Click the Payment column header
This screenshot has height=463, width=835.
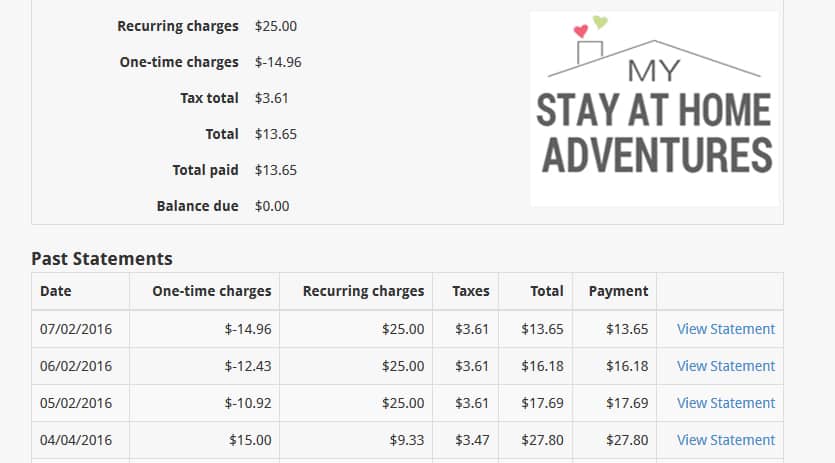click(x=618, y=291)
